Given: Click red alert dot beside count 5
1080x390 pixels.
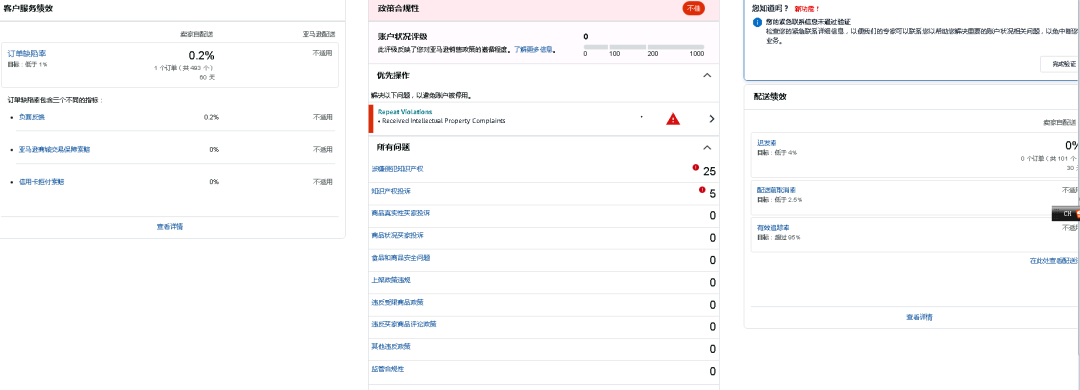Looking at the screenshot, I should tap(702, 189).
